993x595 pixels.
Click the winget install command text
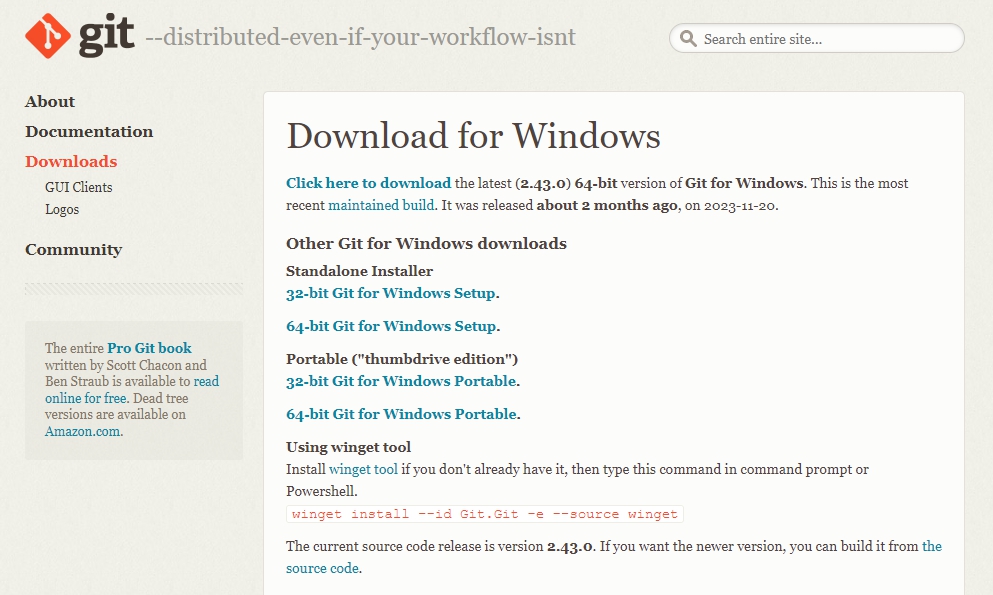click(484, 514)
